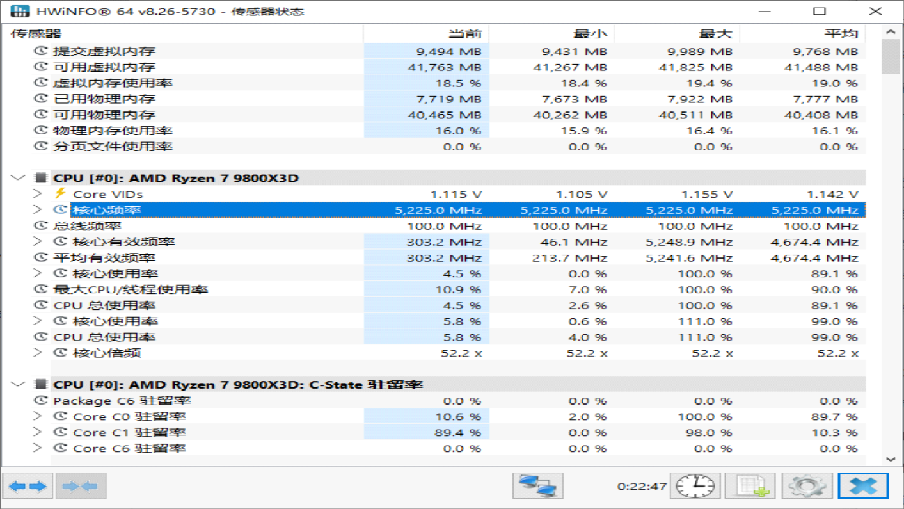Click the Core VIDs lightning bolt icon
Viewport: 904px width, 509px height.
[60, 194]
